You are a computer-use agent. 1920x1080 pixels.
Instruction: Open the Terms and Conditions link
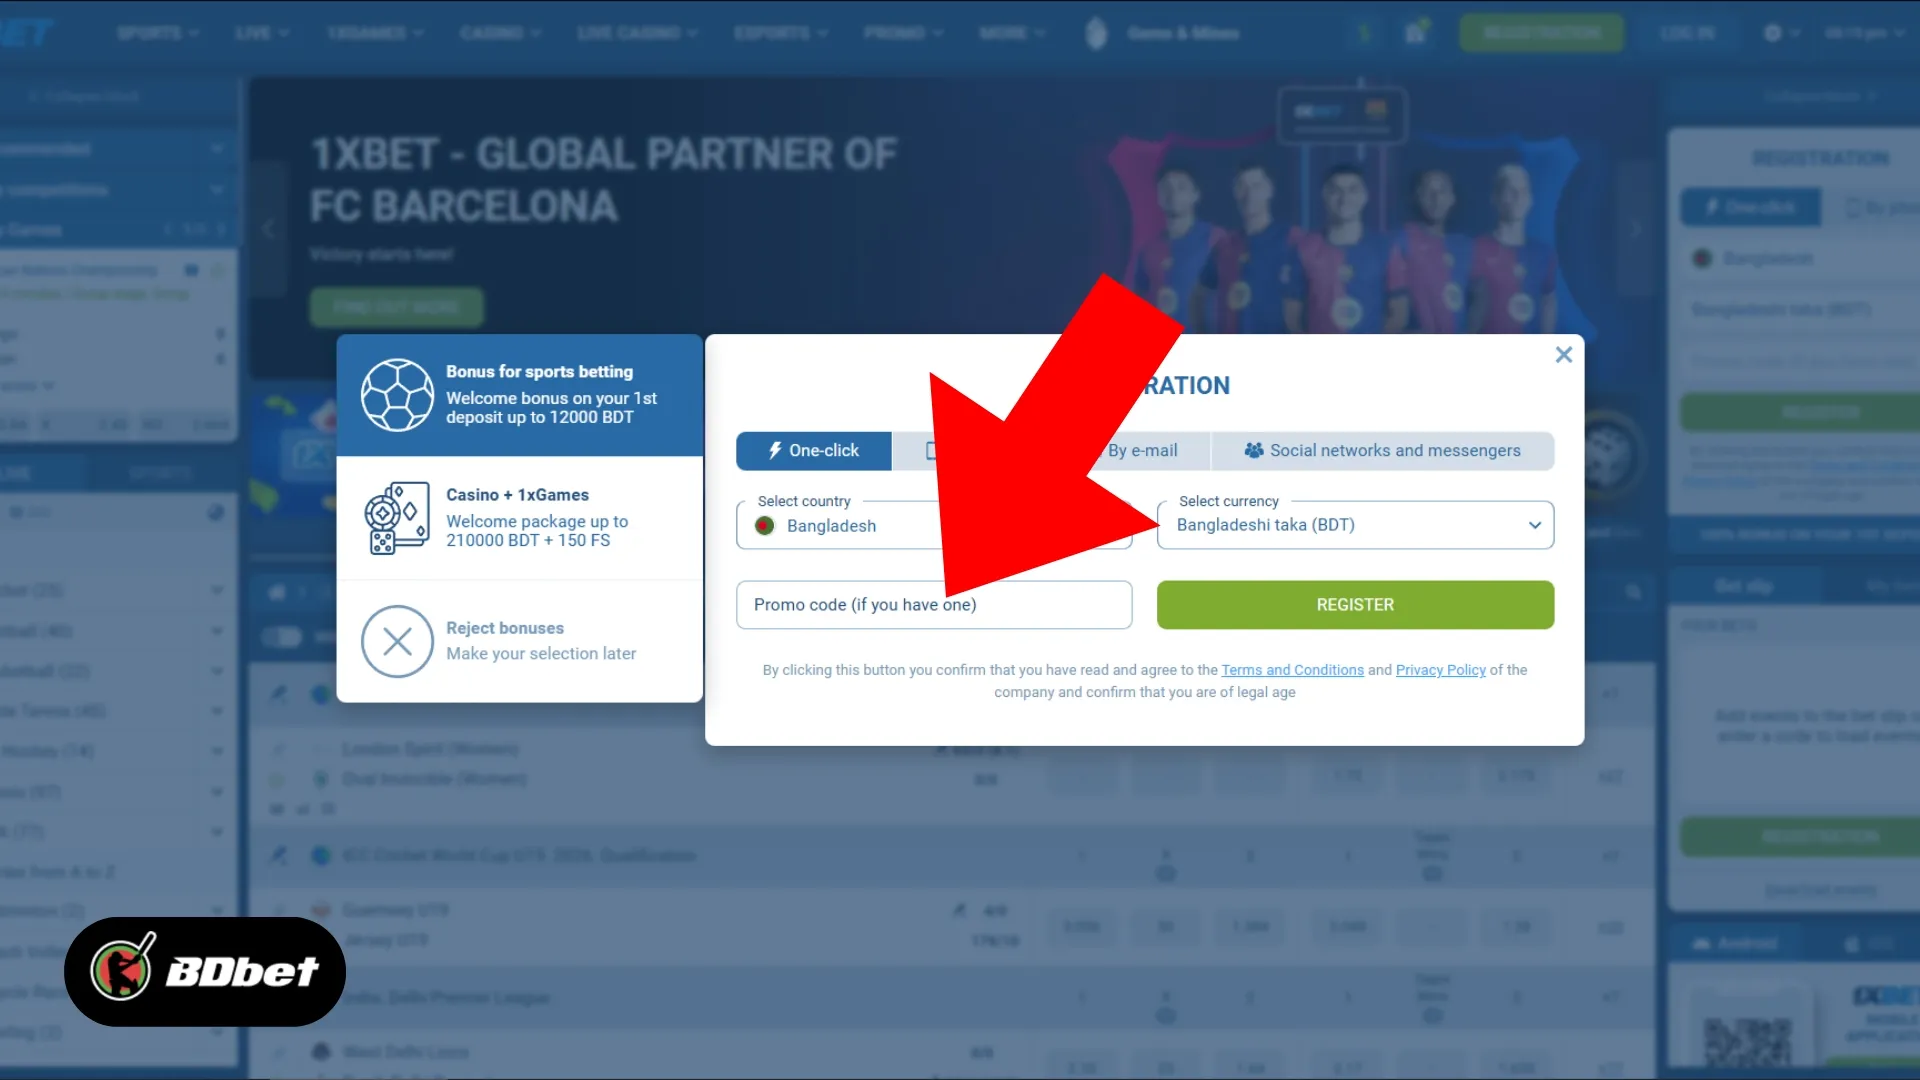[1292, 670]
